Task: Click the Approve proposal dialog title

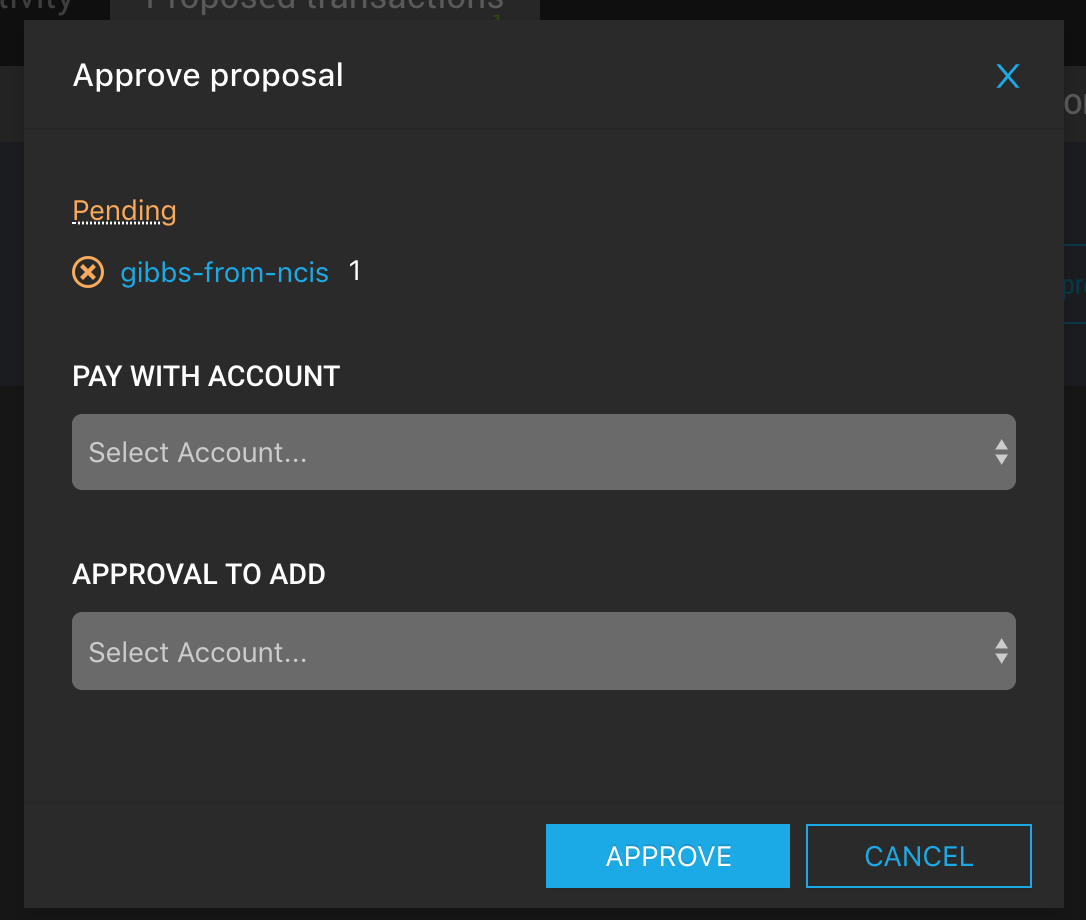Action: pyautogui.click(x=208, y=76)
